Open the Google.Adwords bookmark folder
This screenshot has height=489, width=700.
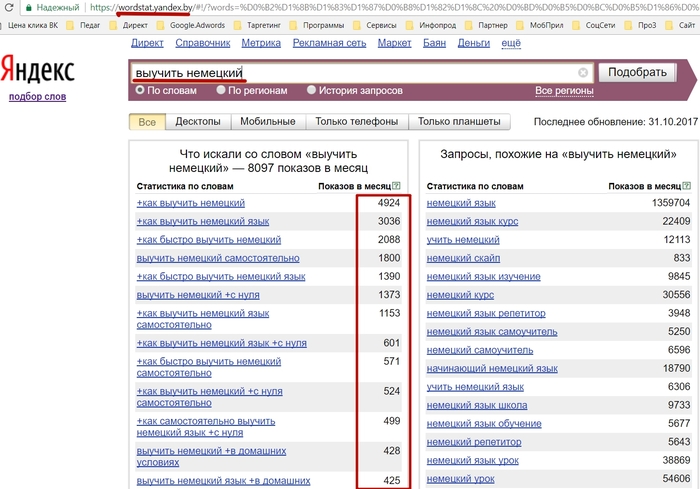click(191, 25)
